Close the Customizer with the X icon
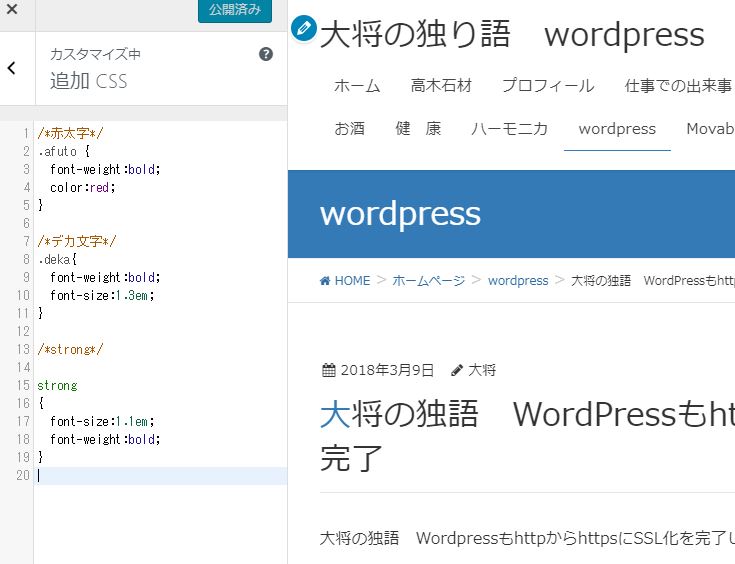The image size is (735, 564). coord(12,9)
